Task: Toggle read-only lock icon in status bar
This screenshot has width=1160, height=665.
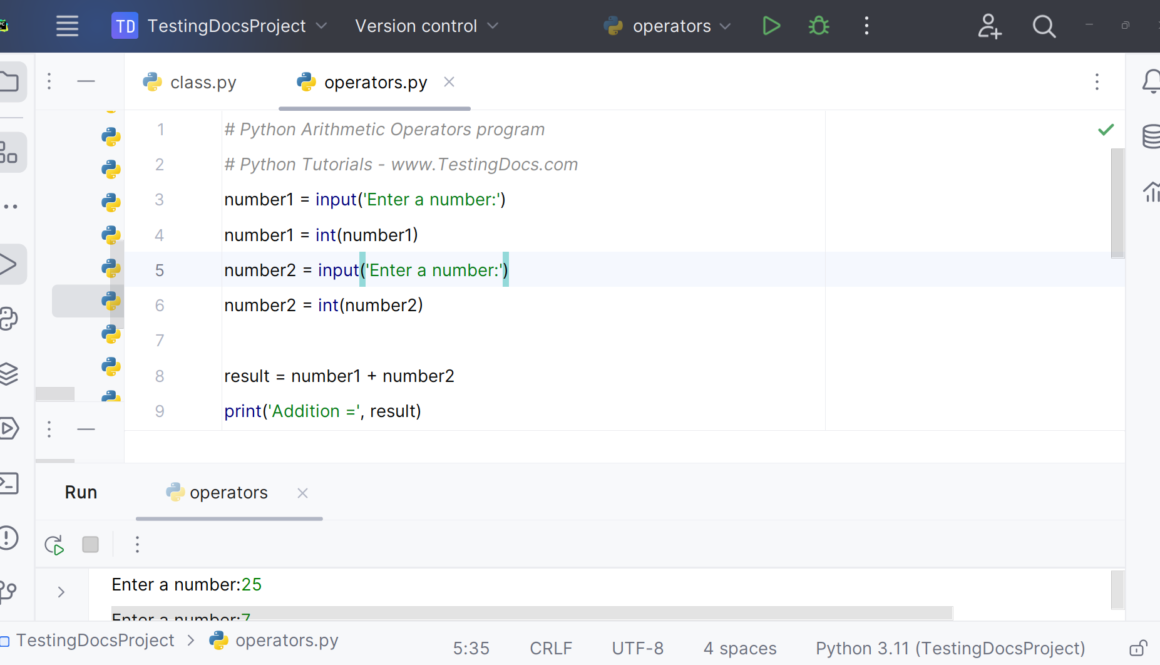Action: 1137,648
